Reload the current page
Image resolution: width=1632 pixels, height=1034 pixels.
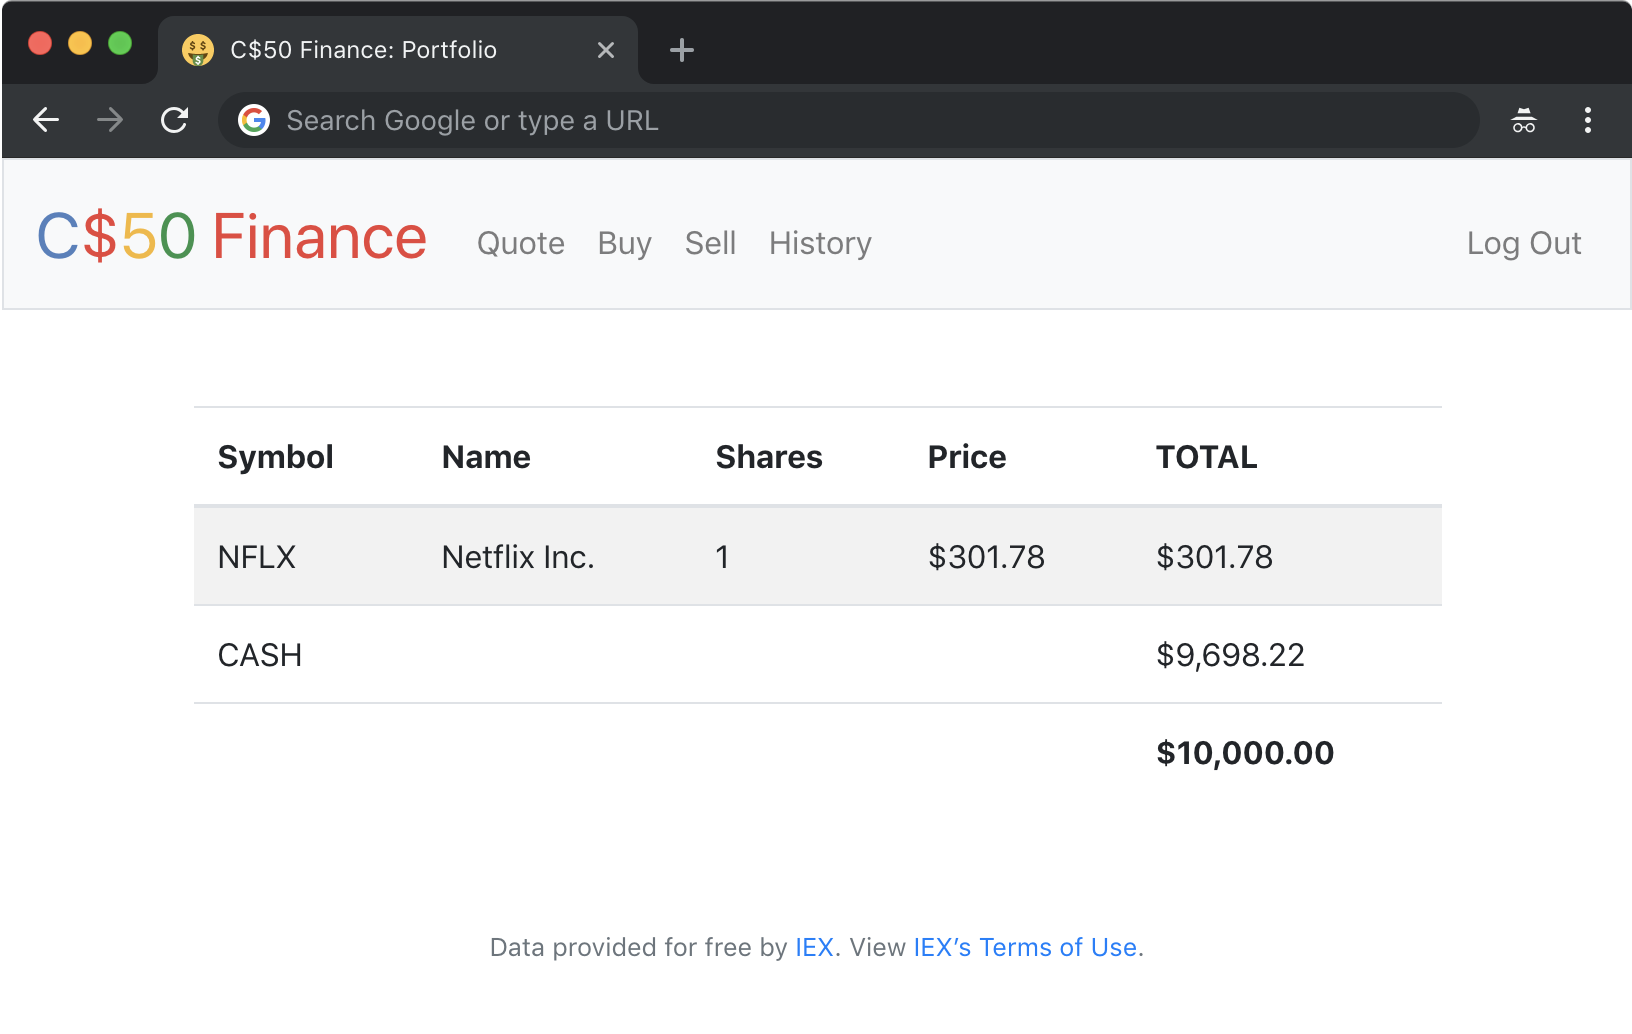tap(175, 121)
